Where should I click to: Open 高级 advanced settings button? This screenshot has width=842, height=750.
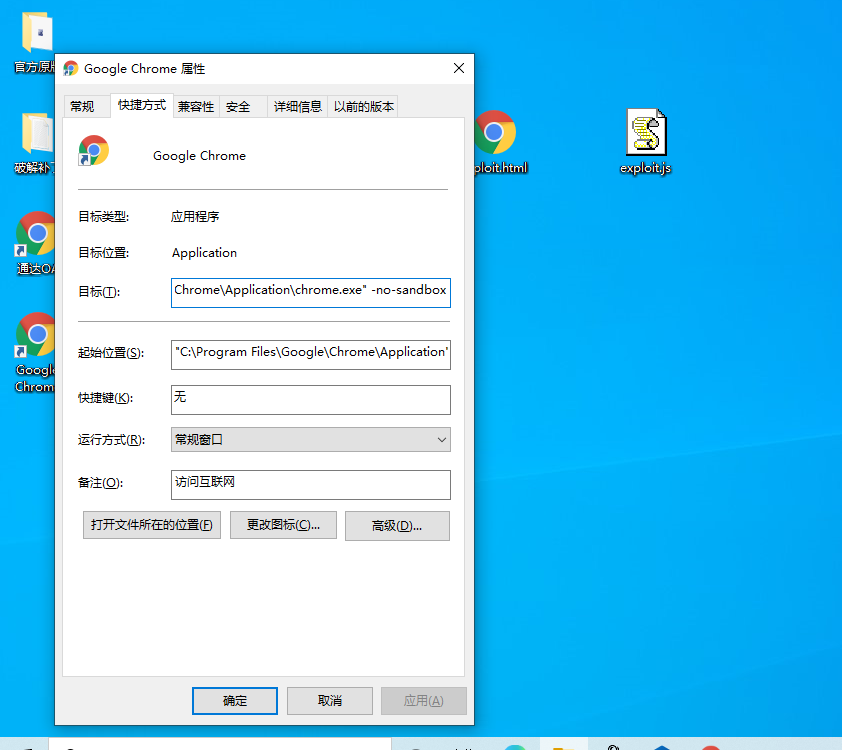pyautogui.click(x=397, y=526)
